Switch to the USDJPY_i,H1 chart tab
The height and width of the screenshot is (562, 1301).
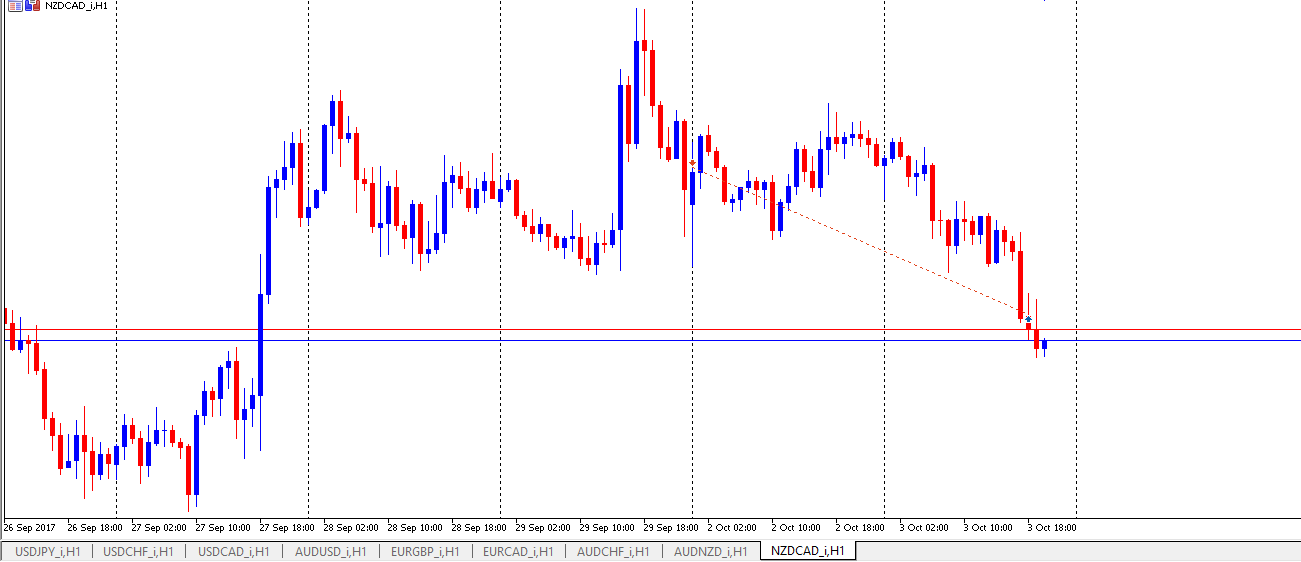[x=48, y=551]
